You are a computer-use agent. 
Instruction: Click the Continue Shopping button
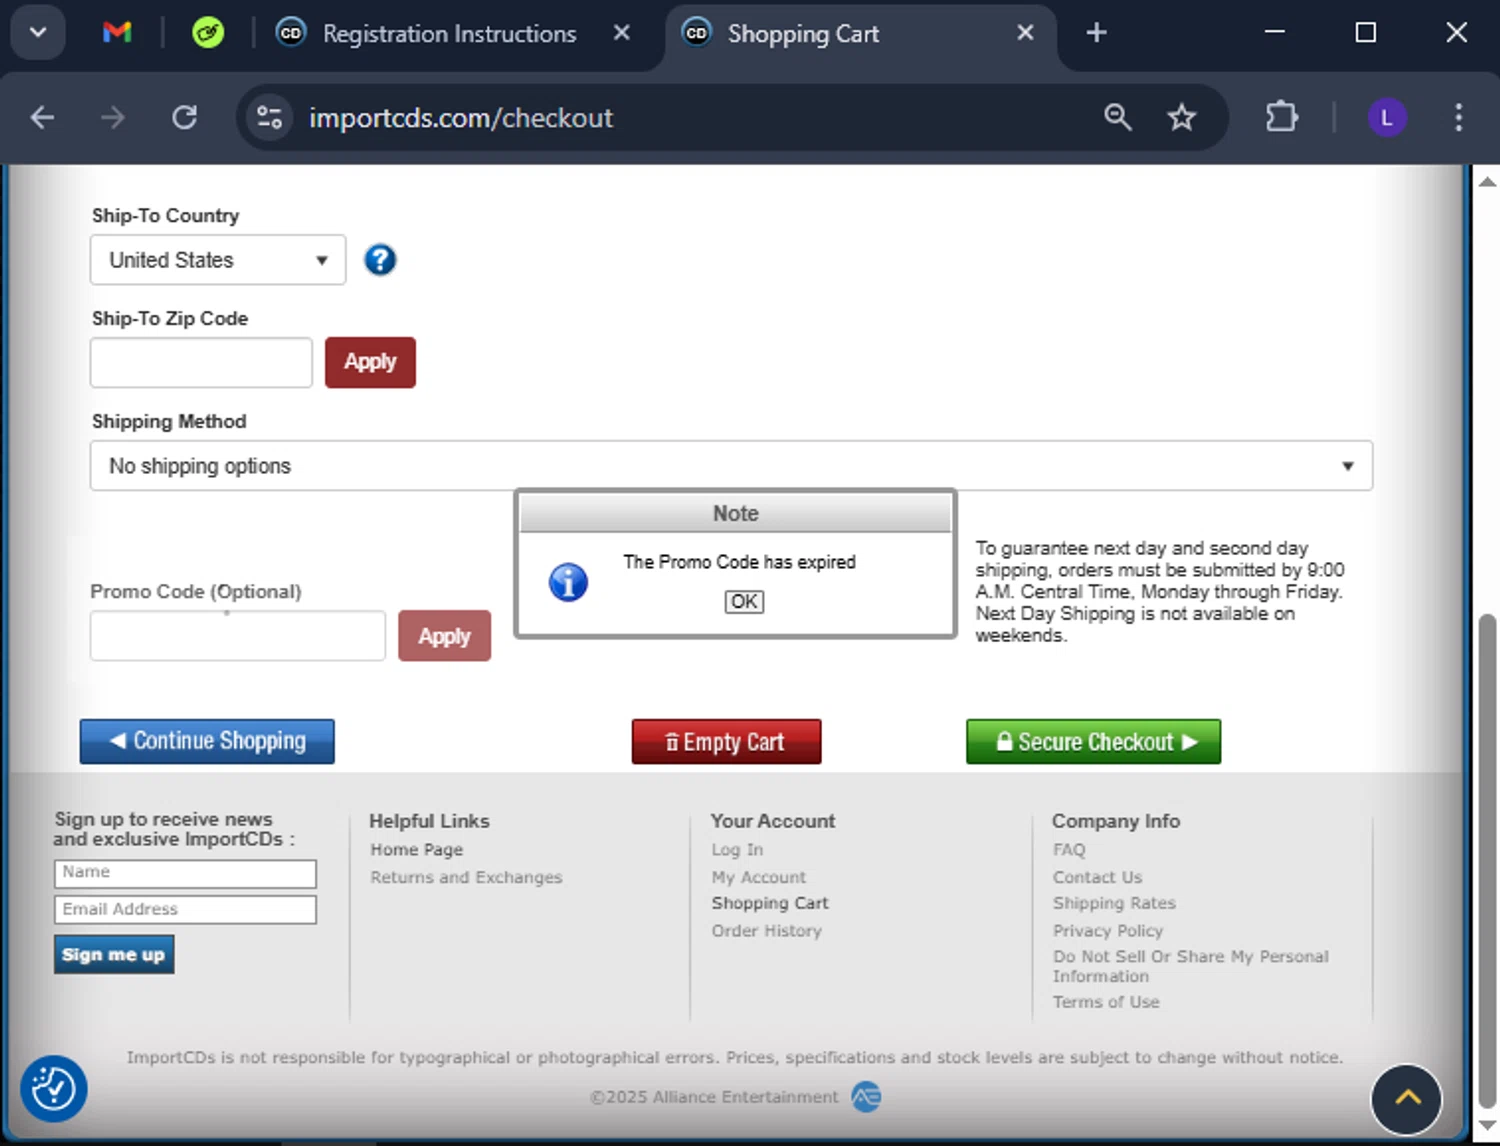click(x=207, y=741)
